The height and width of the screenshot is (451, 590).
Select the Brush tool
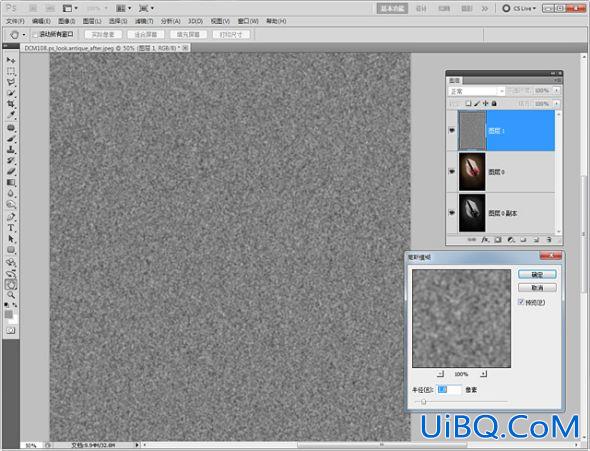click(11, 139)
